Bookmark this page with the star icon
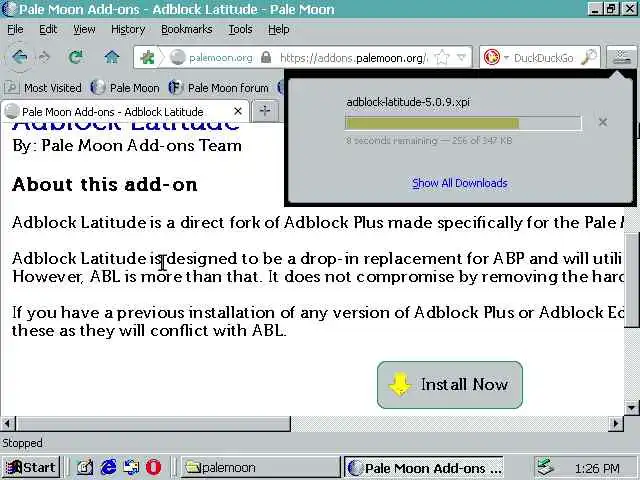The image size is (640, 480). 442,58
